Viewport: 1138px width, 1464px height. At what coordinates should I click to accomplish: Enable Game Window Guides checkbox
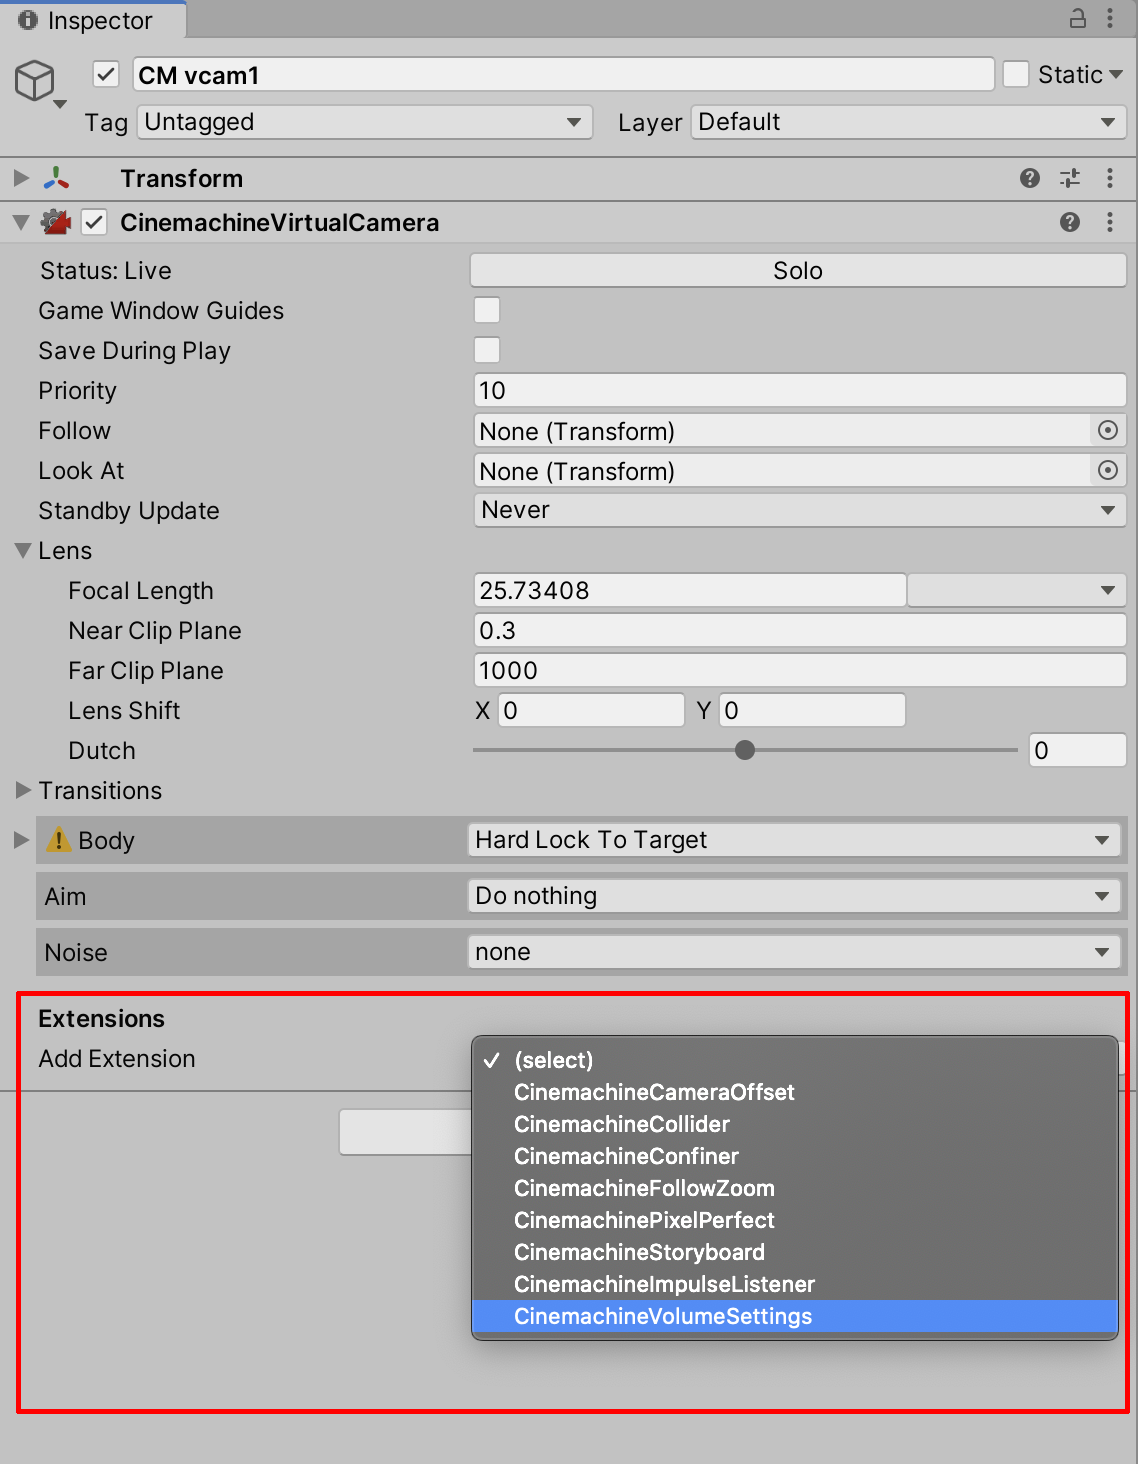(x=487, y=310)
